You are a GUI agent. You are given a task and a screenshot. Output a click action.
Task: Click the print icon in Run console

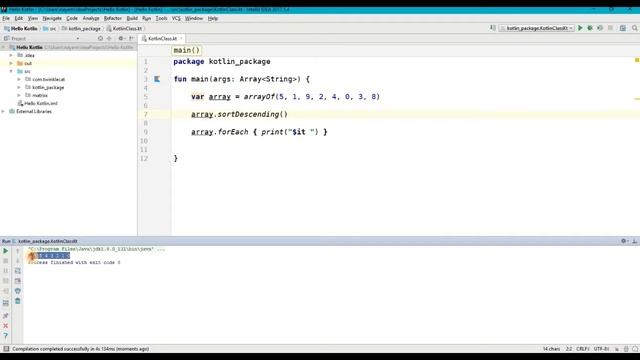tap(18, 291)
